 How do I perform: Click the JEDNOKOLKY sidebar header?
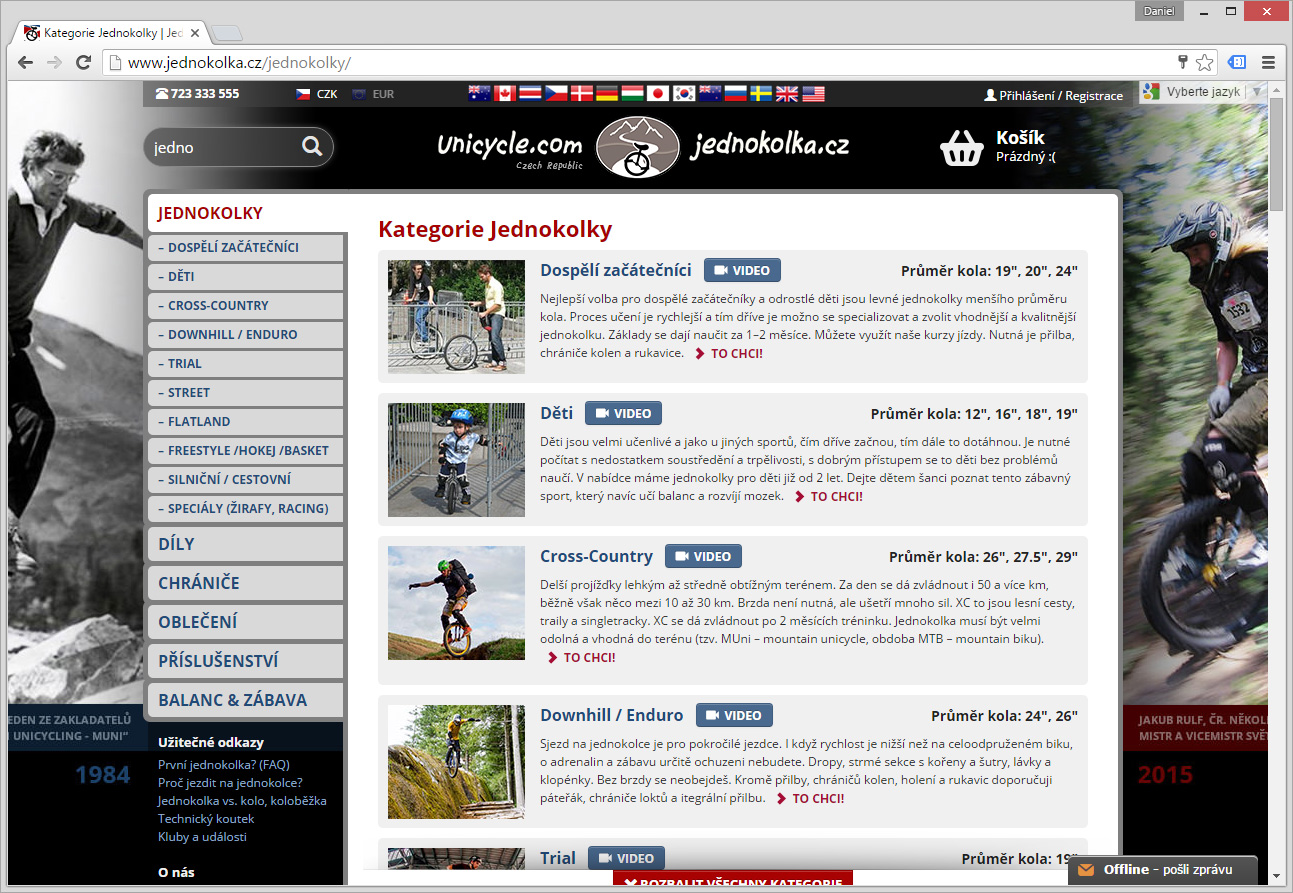point(246,213)
